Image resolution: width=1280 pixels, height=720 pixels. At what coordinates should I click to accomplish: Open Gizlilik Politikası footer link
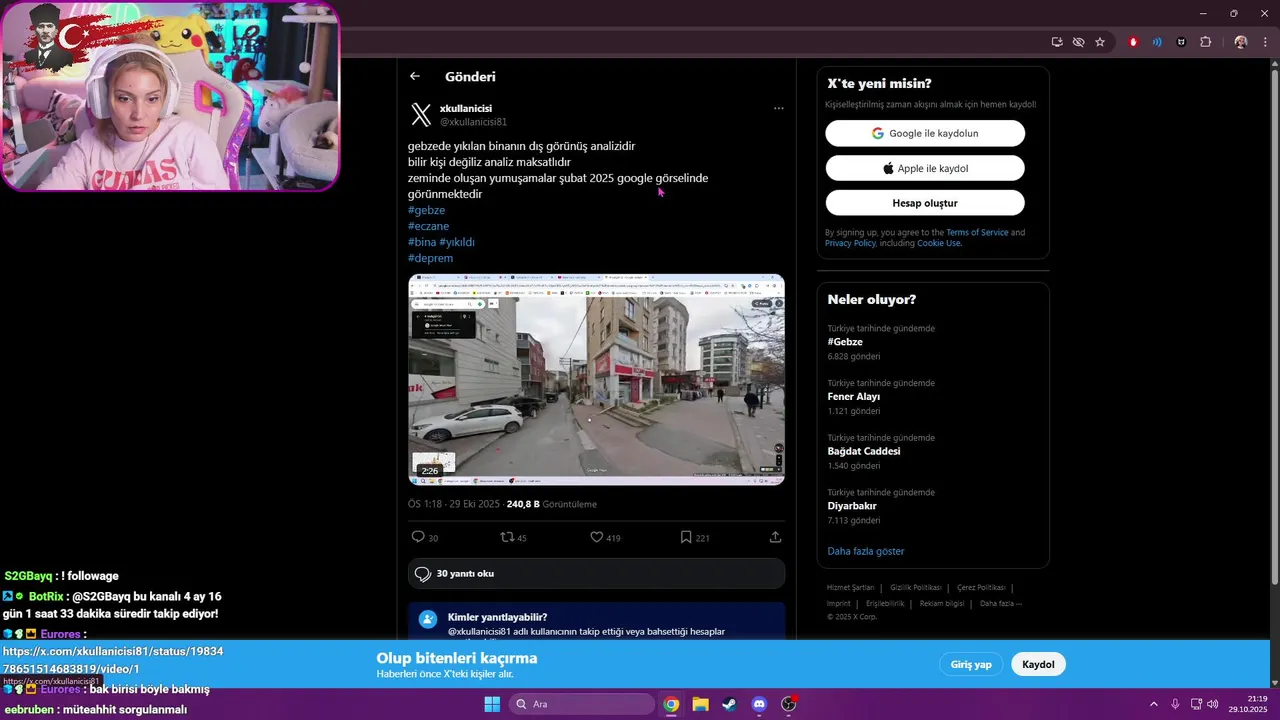pos(915,588)
